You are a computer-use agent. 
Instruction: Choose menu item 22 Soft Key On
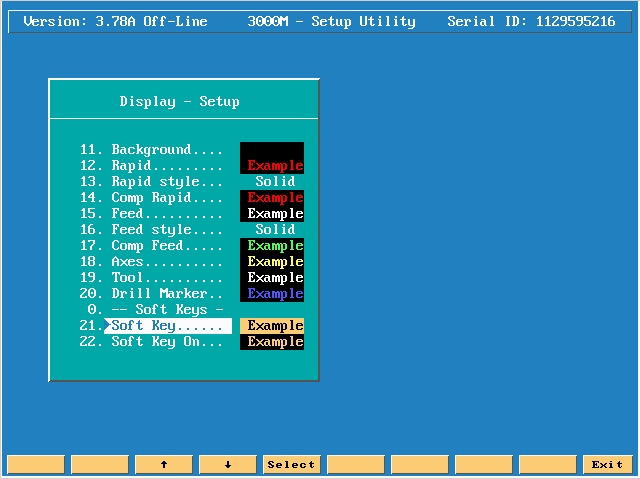tap(151, 342)
